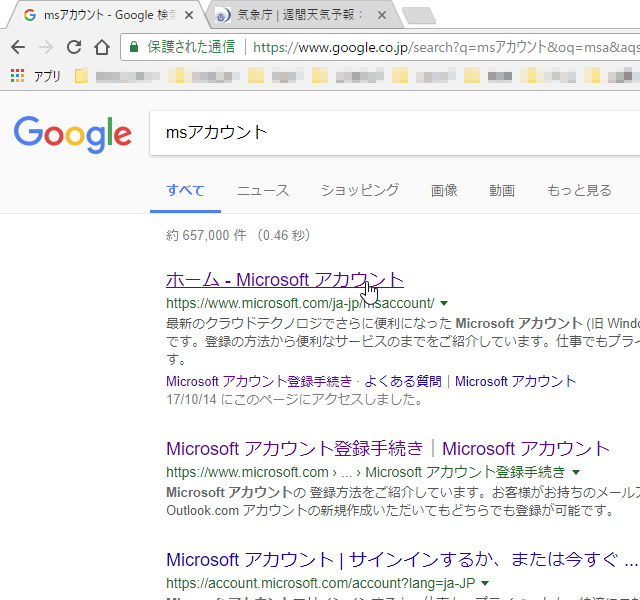Close the 気象庁 weekly forecast tab

click(382, 16)
